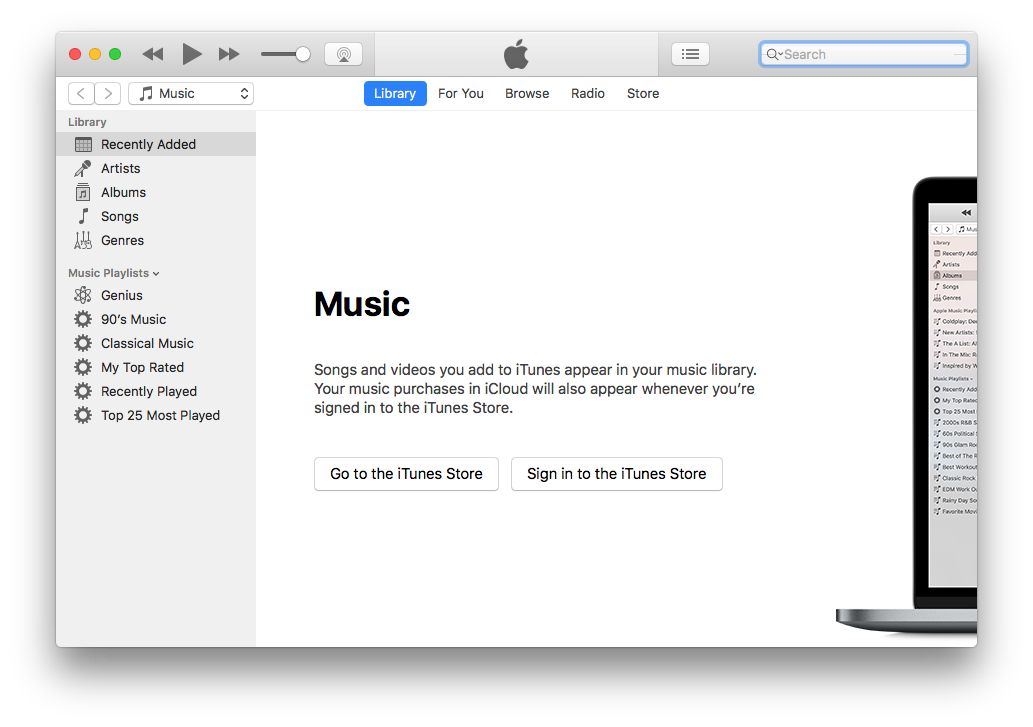Click Go to the iTunes Store button
The width and height of the screenshot is (1033, 727).
point(406,474)
